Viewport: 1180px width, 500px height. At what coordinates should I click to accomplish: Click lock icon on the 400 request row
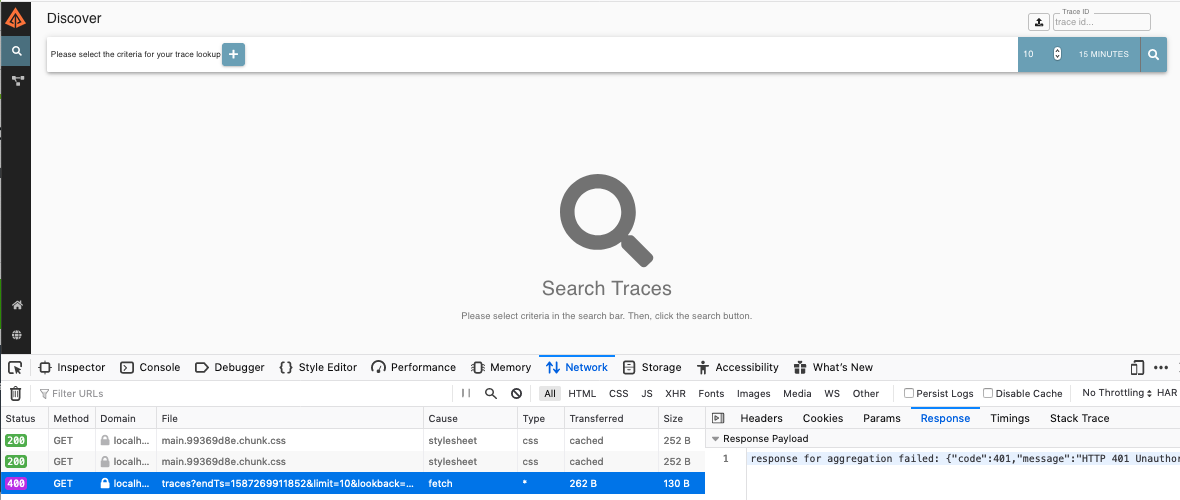coord(105,483)
